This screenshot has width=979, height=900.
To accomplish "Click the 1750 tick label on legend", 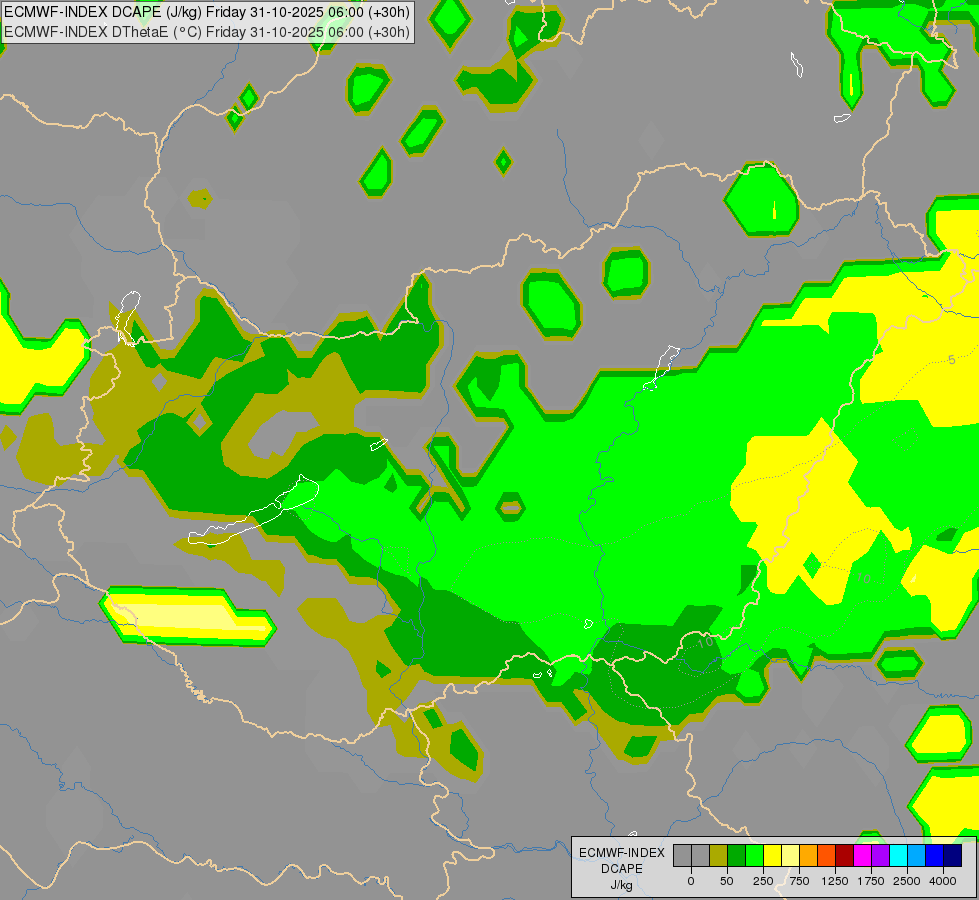I will click(x=871, y=881).
